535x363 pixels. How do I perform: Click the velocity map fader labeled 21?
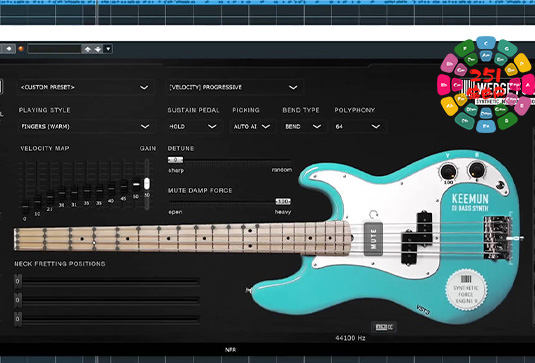point(50,198)
